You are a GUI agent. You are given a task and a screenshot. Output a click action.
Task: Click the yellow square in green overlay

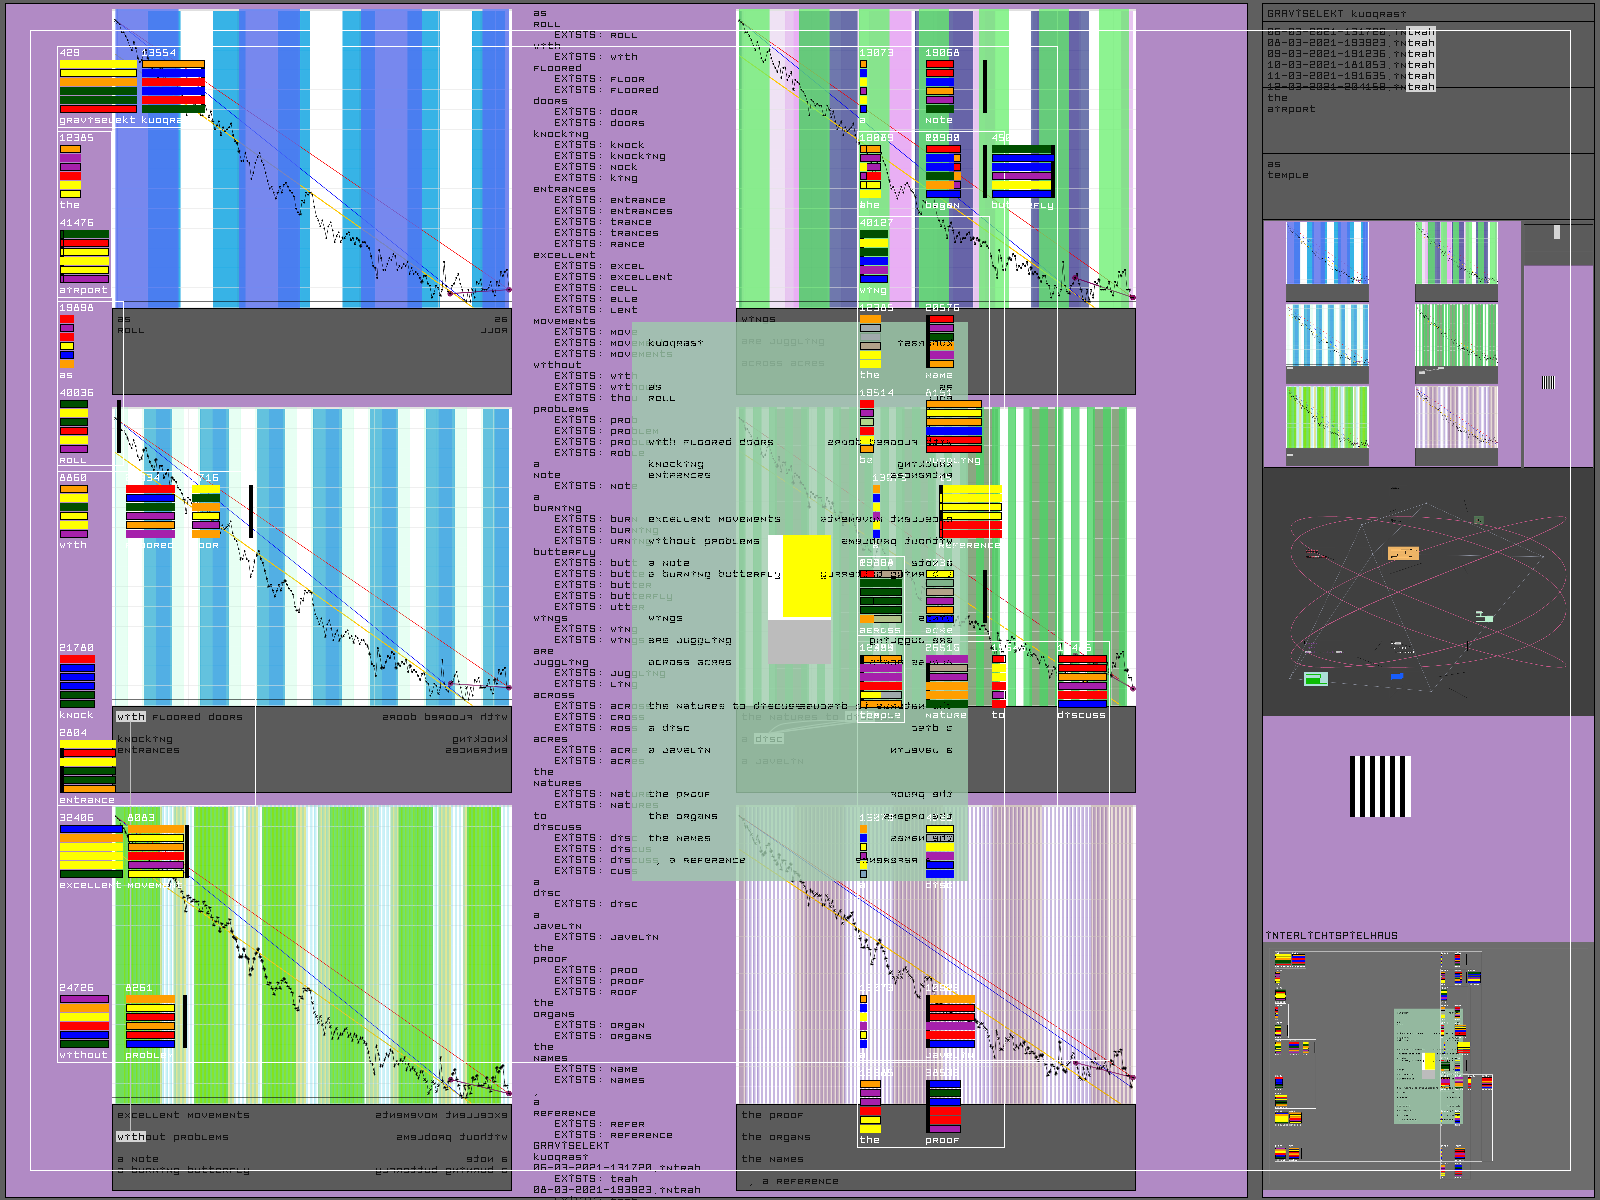(806, 577)
